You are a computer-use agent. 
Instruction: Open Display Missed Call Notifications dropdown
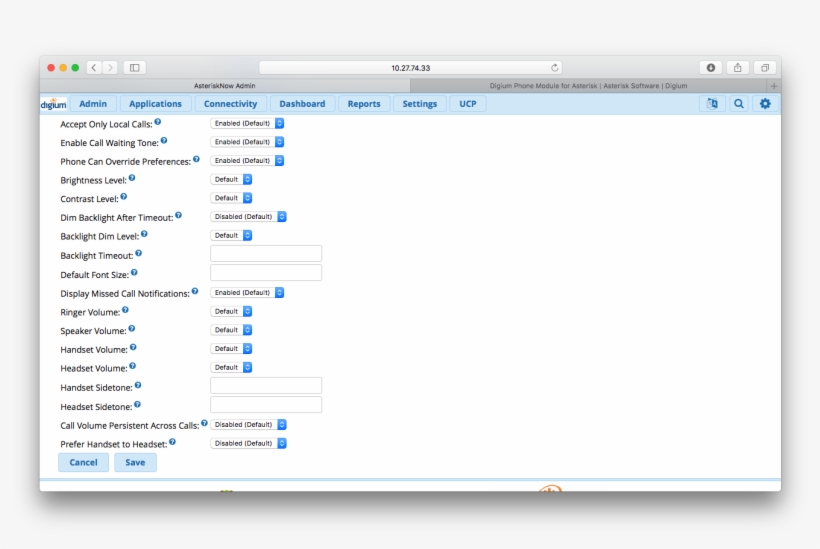pos(247,293)
